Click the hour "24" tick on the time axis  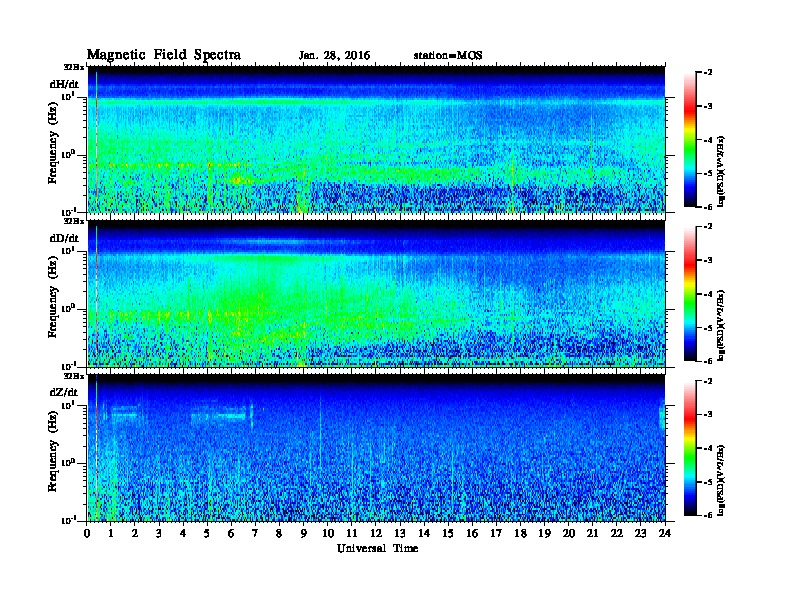(x=665, y=533)
